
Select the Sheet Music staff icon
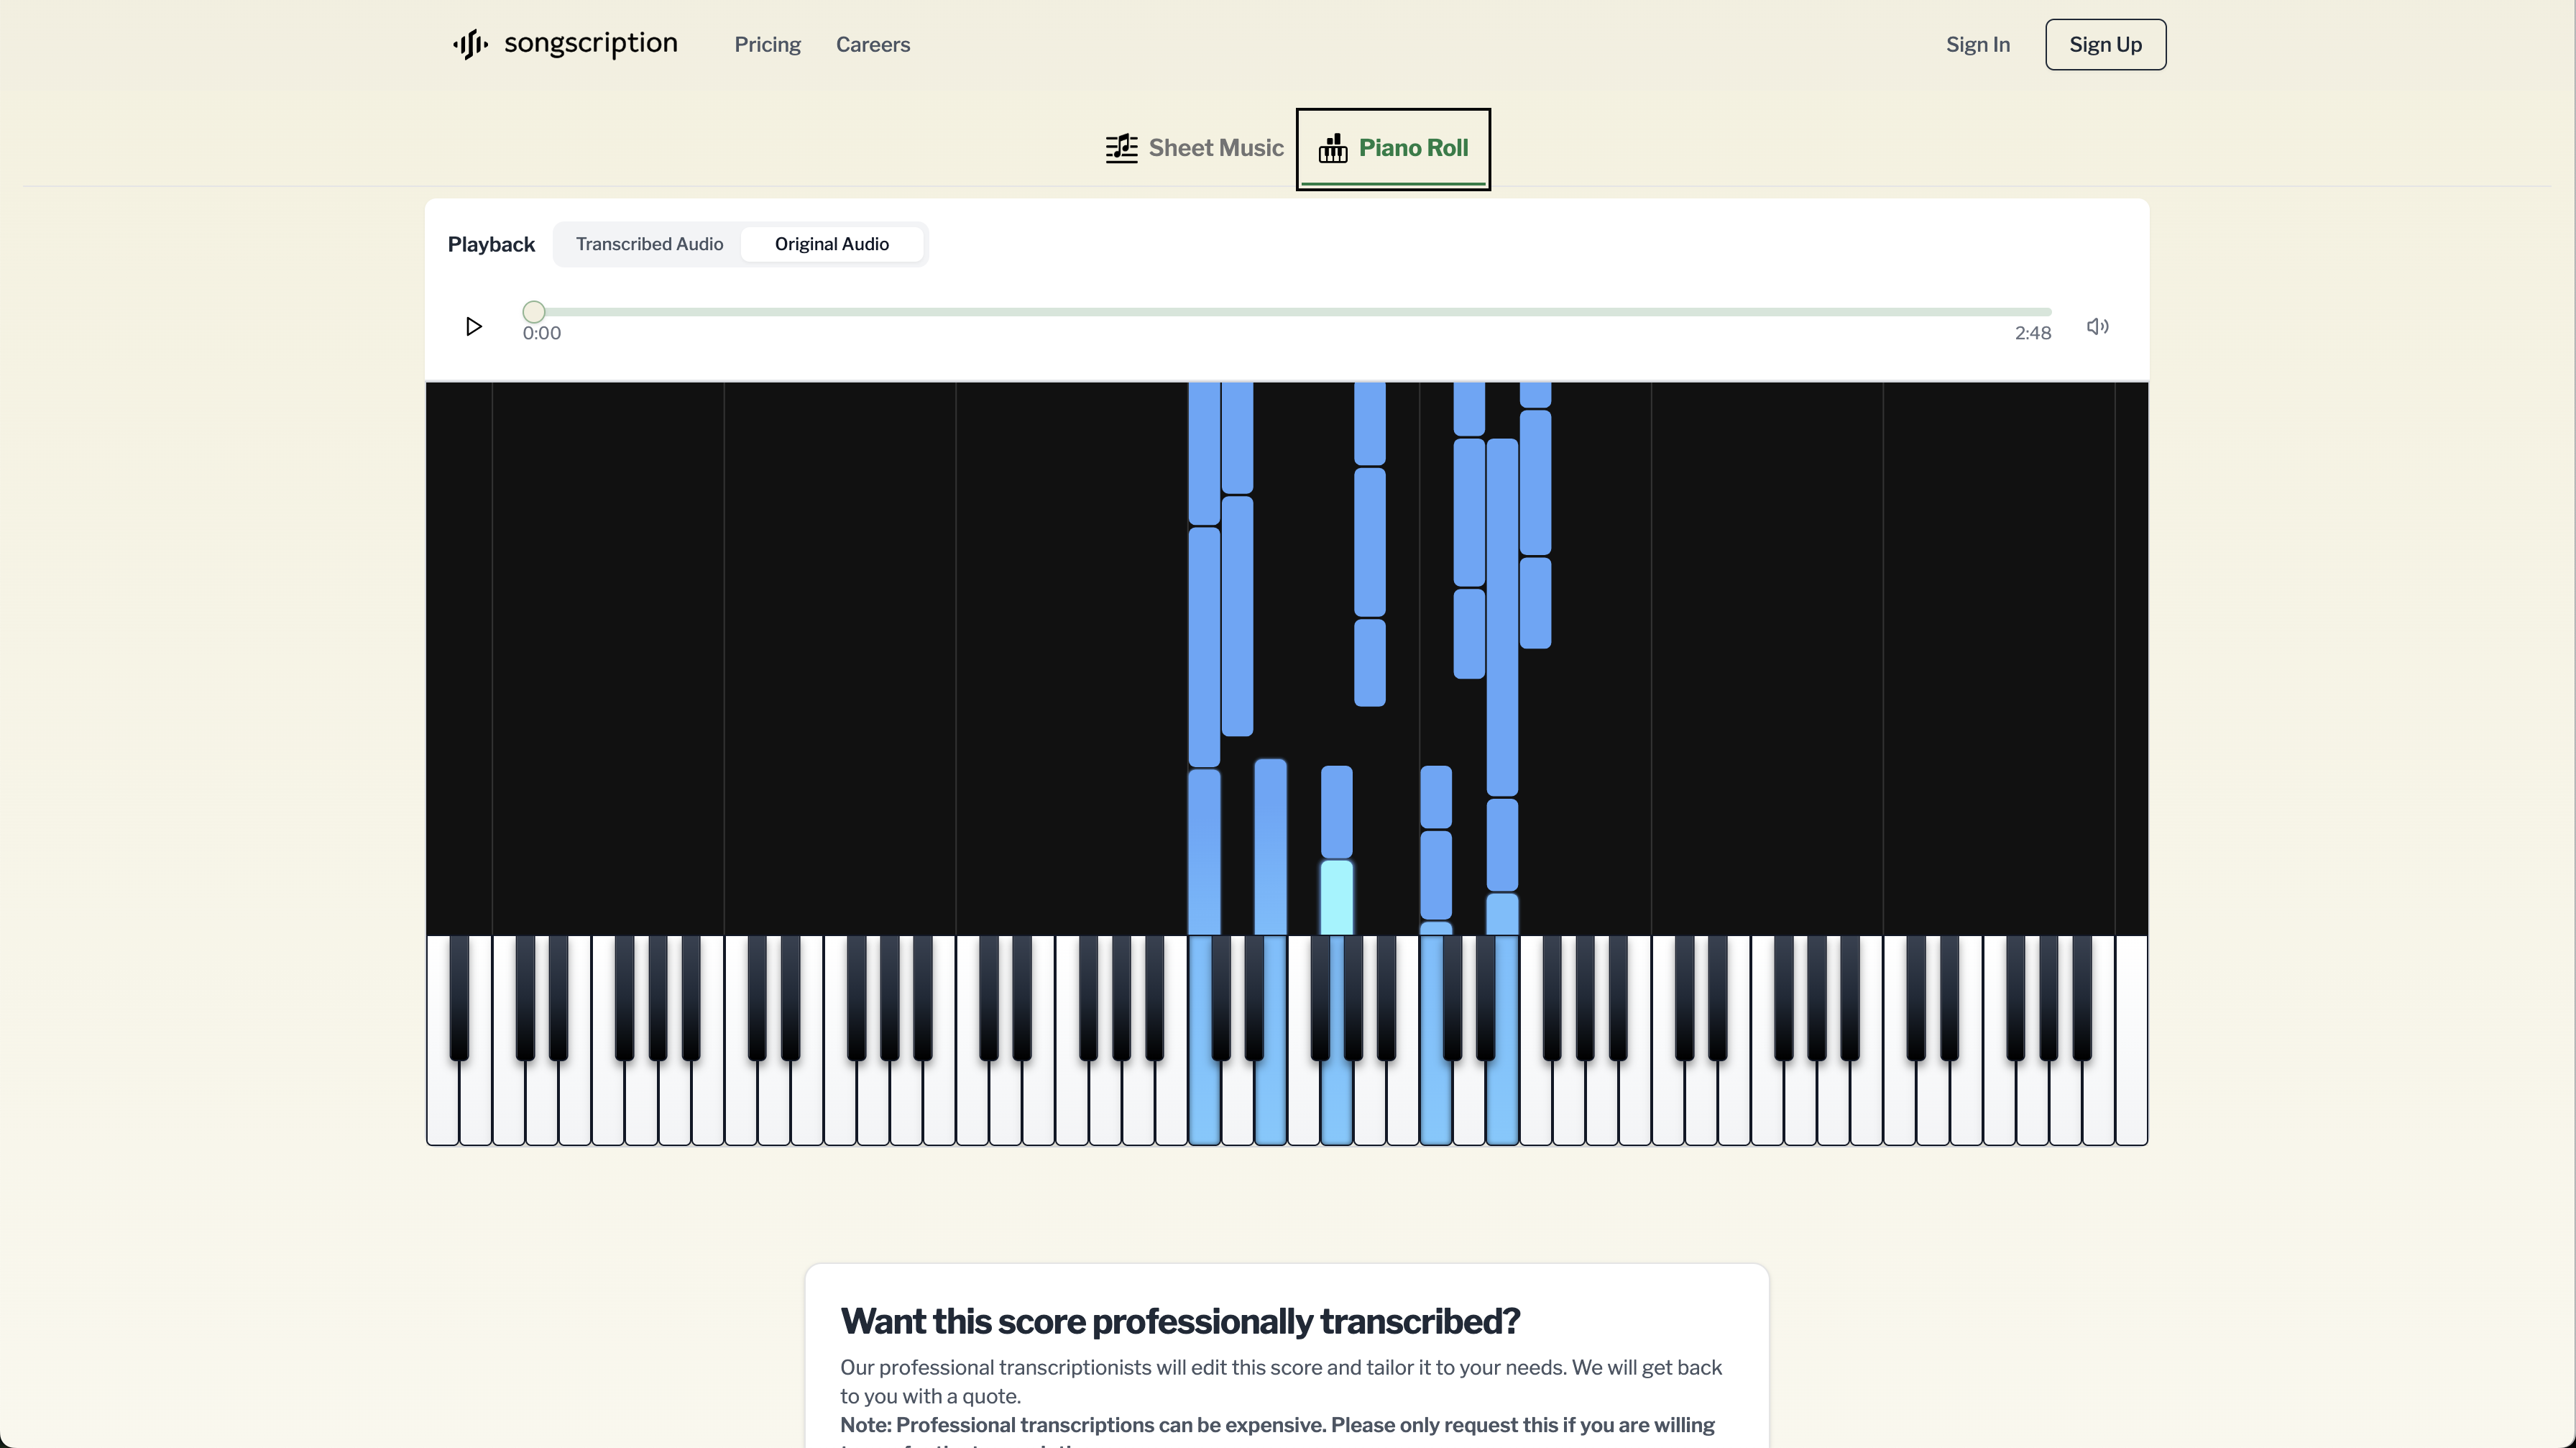pyautogui.click(x=1121, y=147)
